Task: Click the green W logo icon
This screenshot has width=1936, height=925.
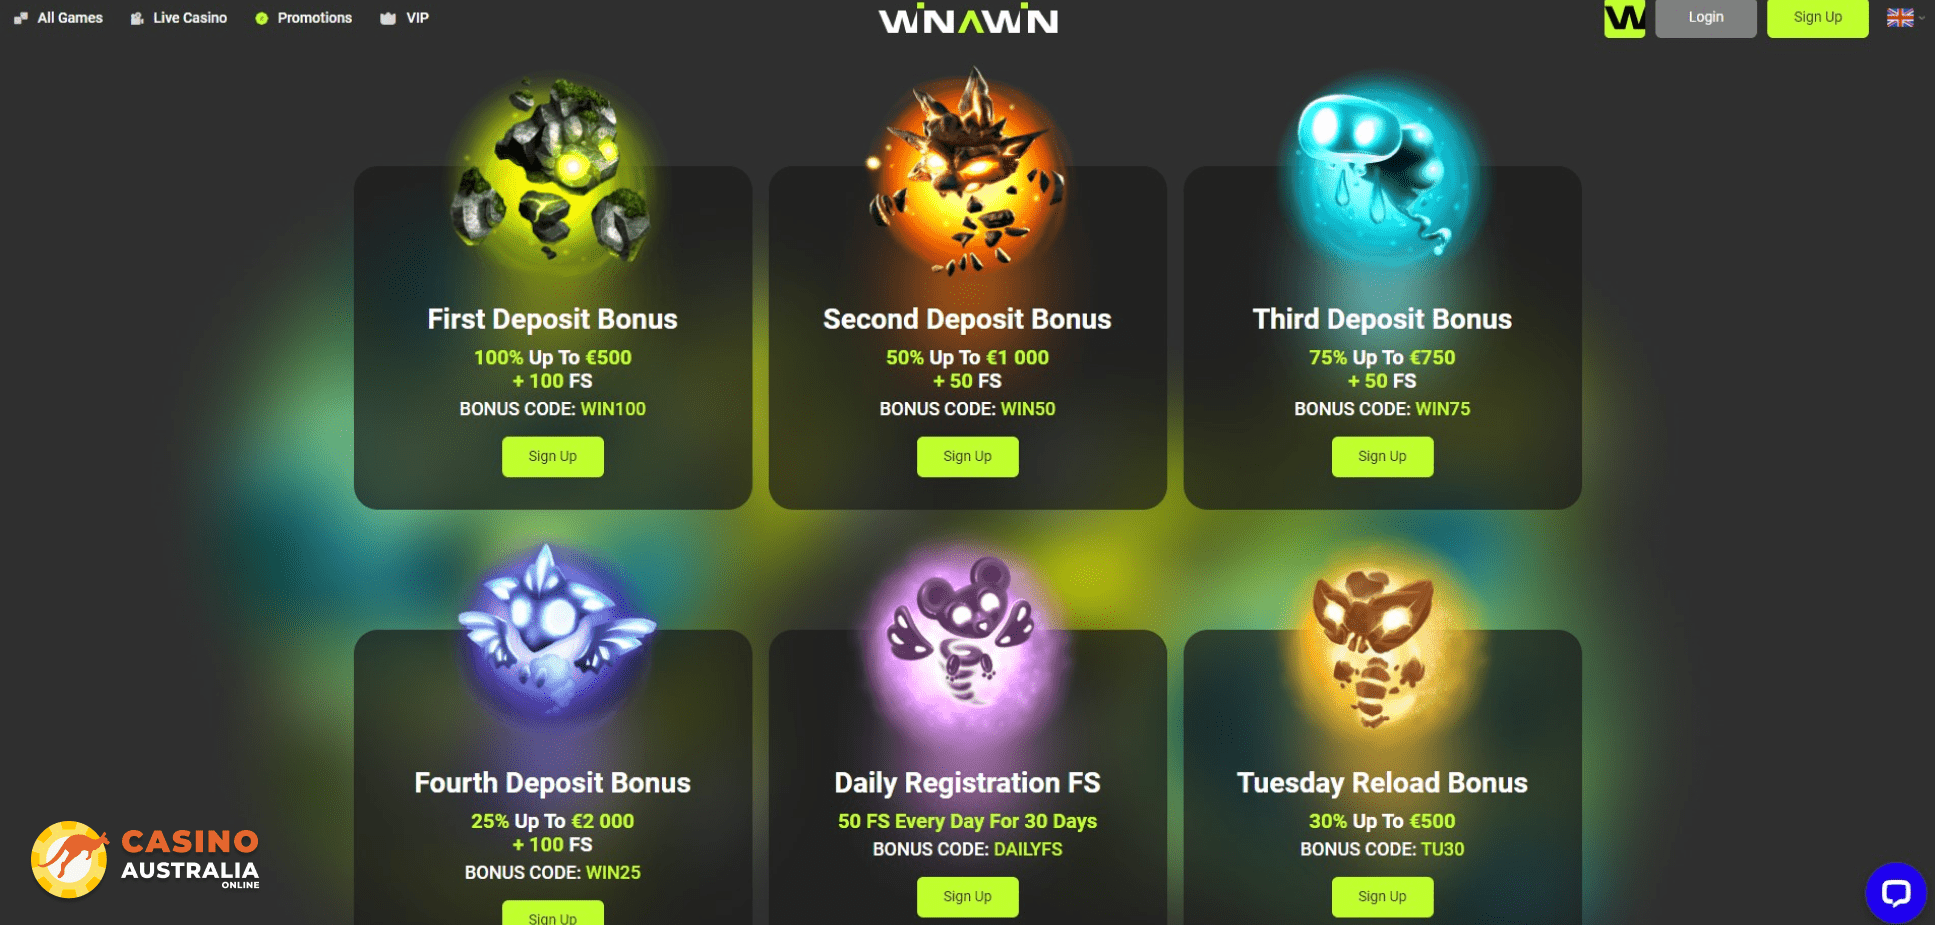Action: (x=1624, y=18)
